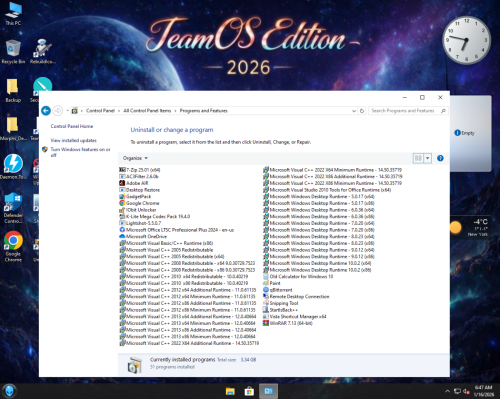Select Desktop Restore entry
This screenshot has height=399, width=500.
pyautogui.click(x=140, y=190)
